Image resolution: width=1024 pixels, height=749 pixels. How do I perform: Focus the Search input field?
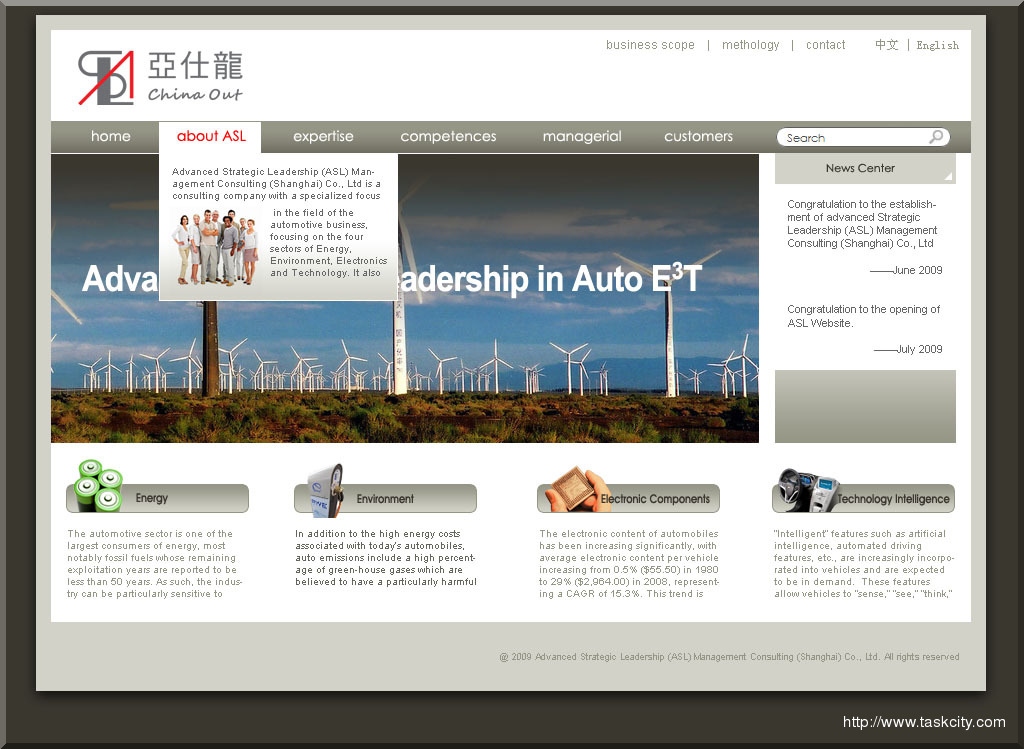850,138
